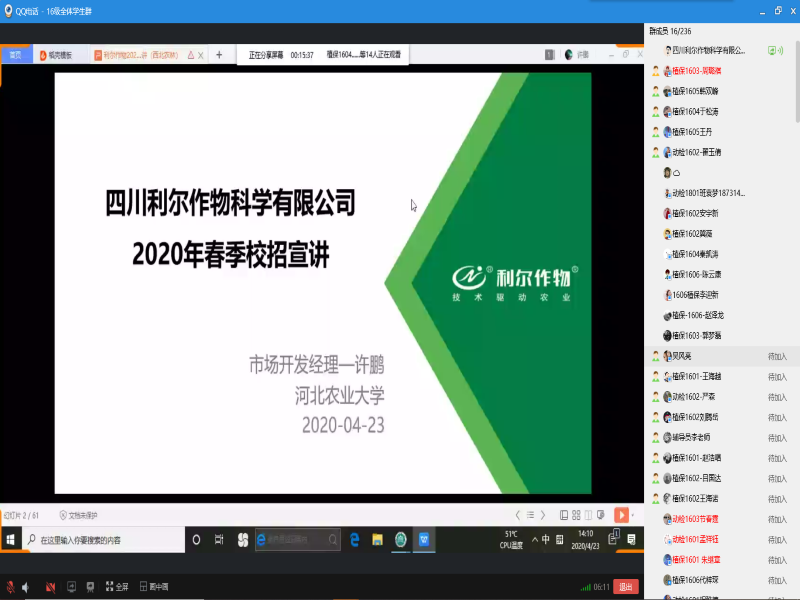Switch to normal view icon
The height and width of the screenshot is (600, 800).
[564, 515]
